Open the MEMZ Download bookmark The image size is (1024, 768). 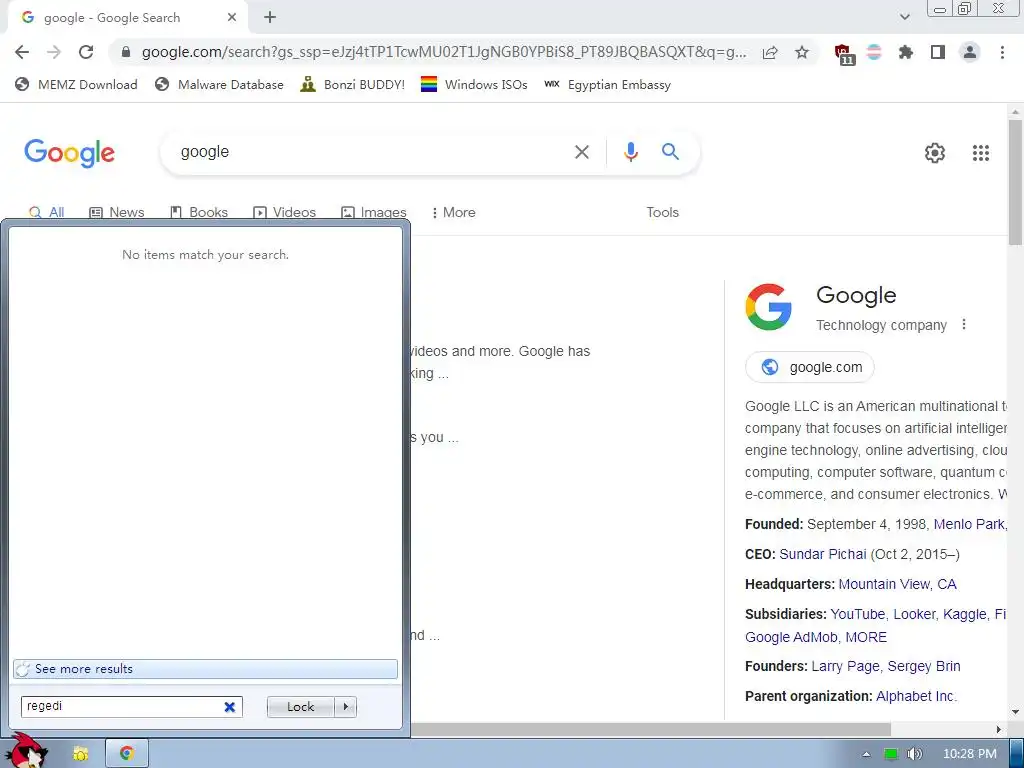(x=76, y=84)
